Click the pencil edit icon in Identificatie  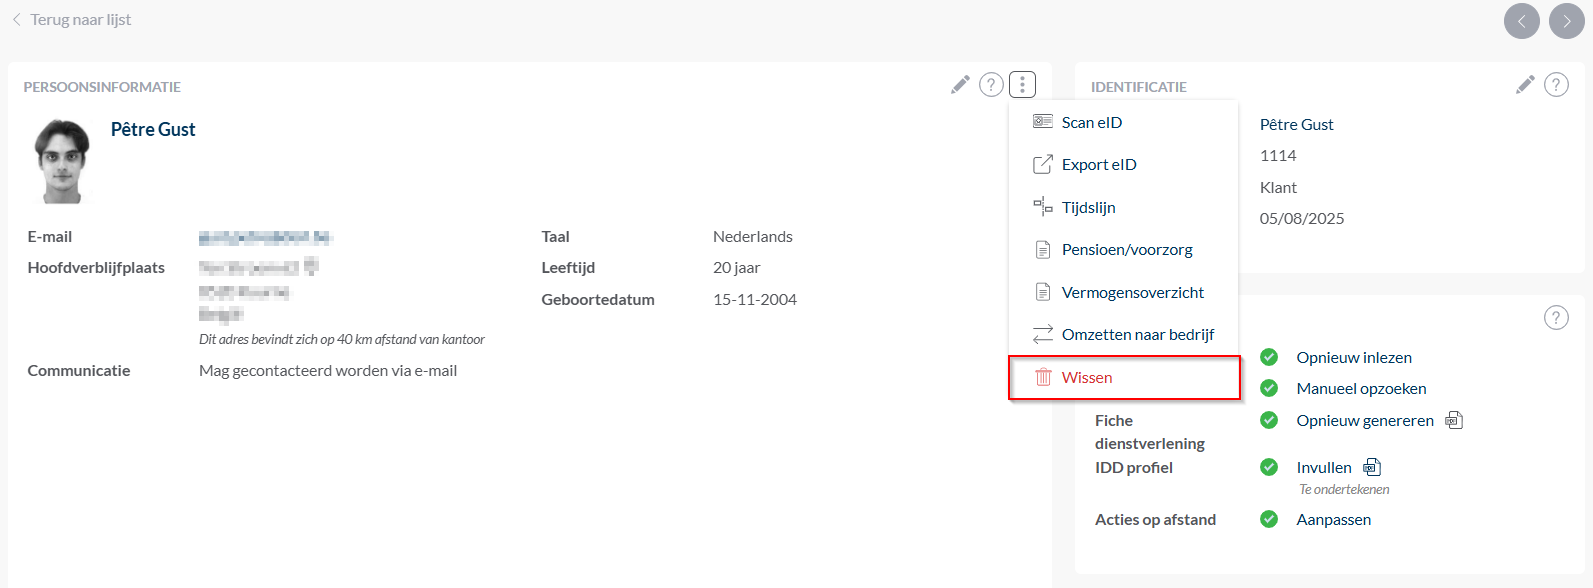(x=1525, y=85)
